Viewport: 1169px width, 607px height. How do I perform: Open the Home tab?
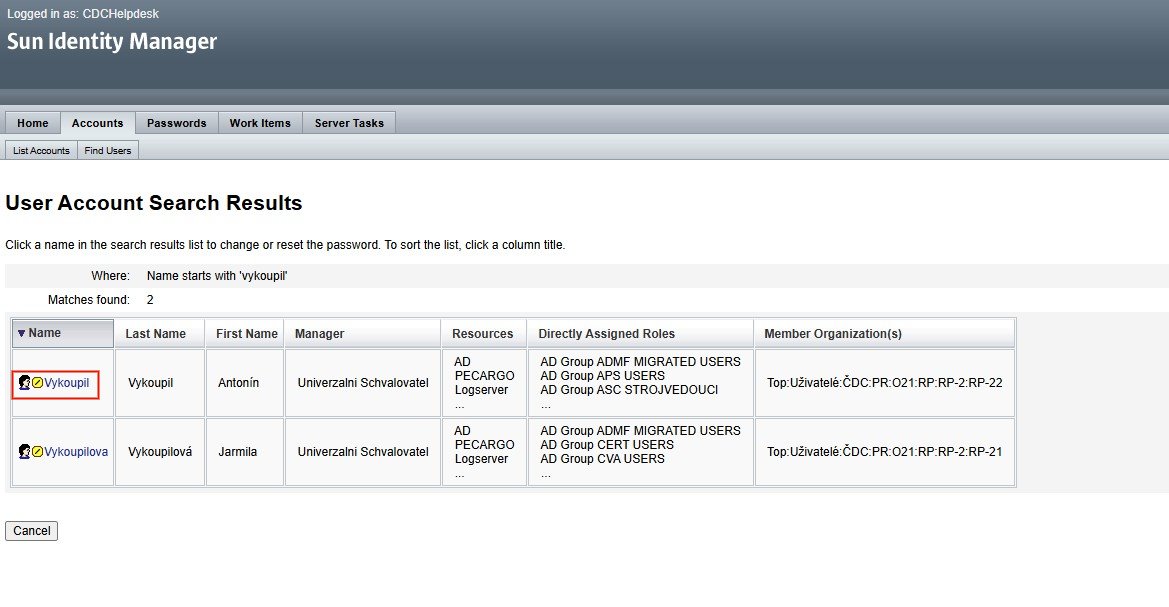[x=33, y=123]
